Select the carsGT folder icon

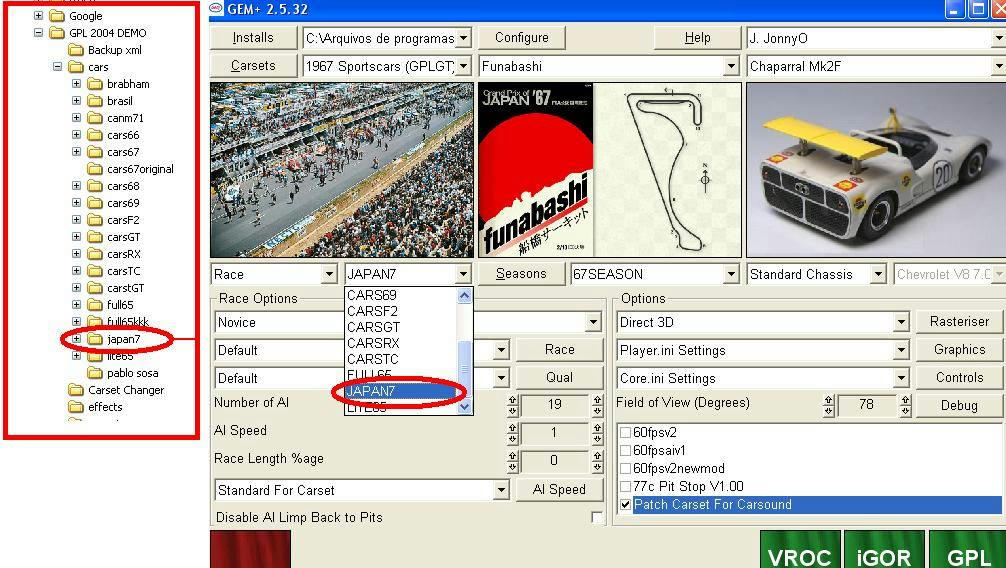point(96,237)
